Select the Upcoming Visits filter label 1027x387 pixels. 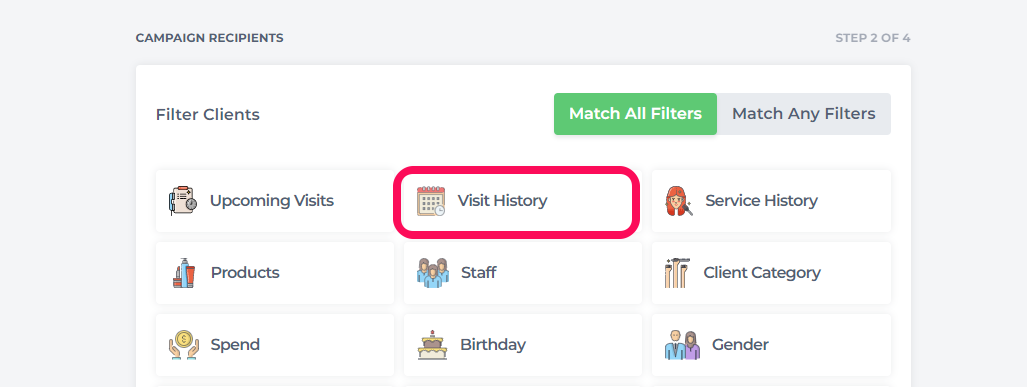(272, 201)
